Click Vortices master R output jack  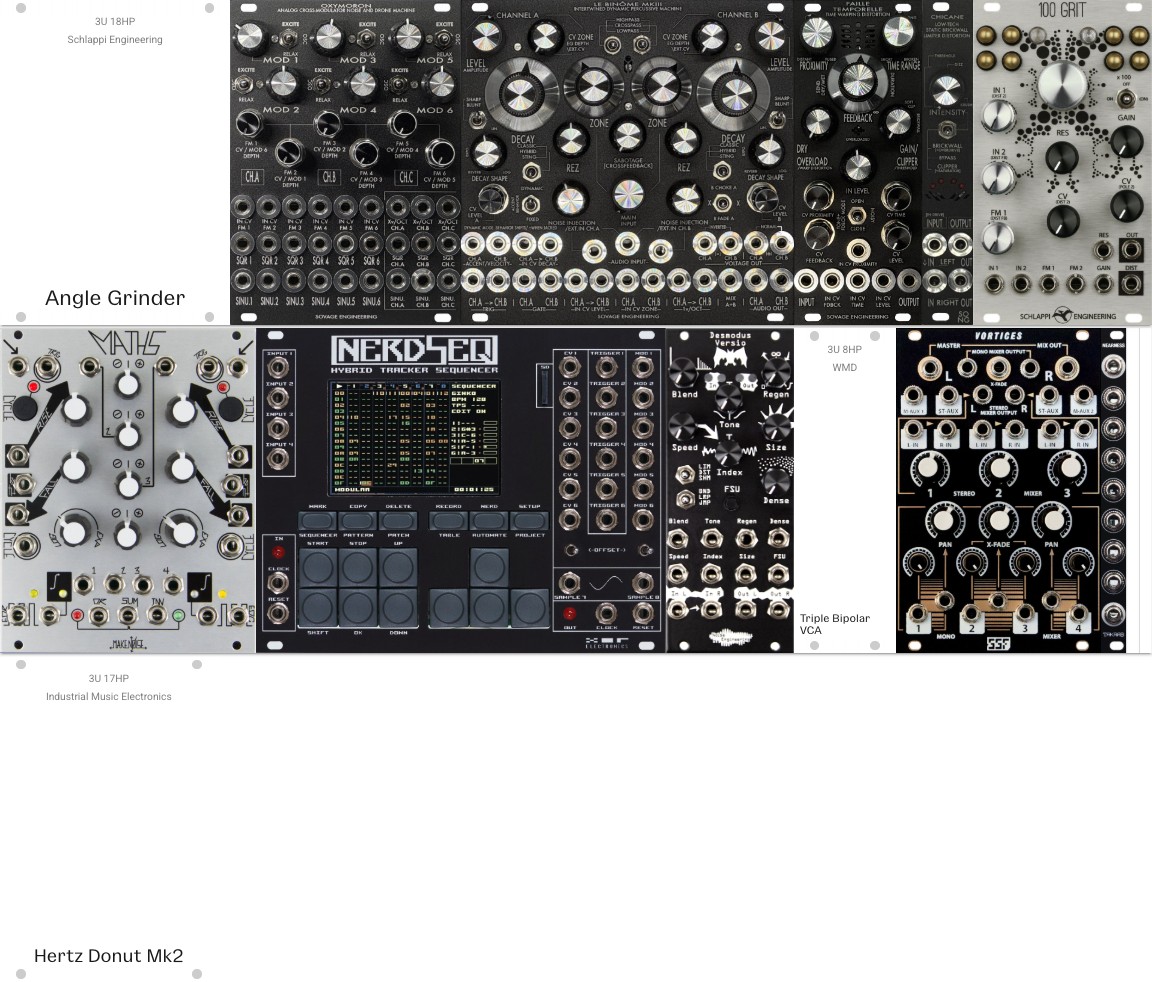click(x=1066, y=369)
